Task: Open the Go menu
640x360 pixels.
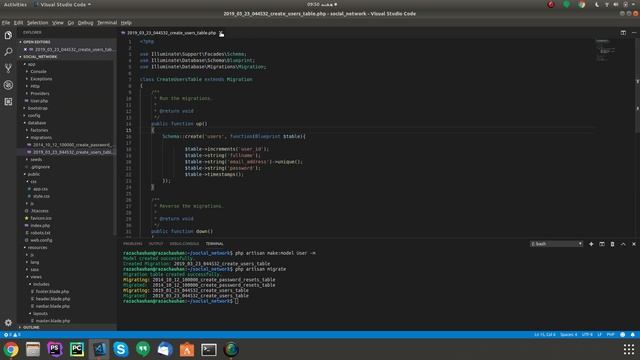Action: coord(71,23)
